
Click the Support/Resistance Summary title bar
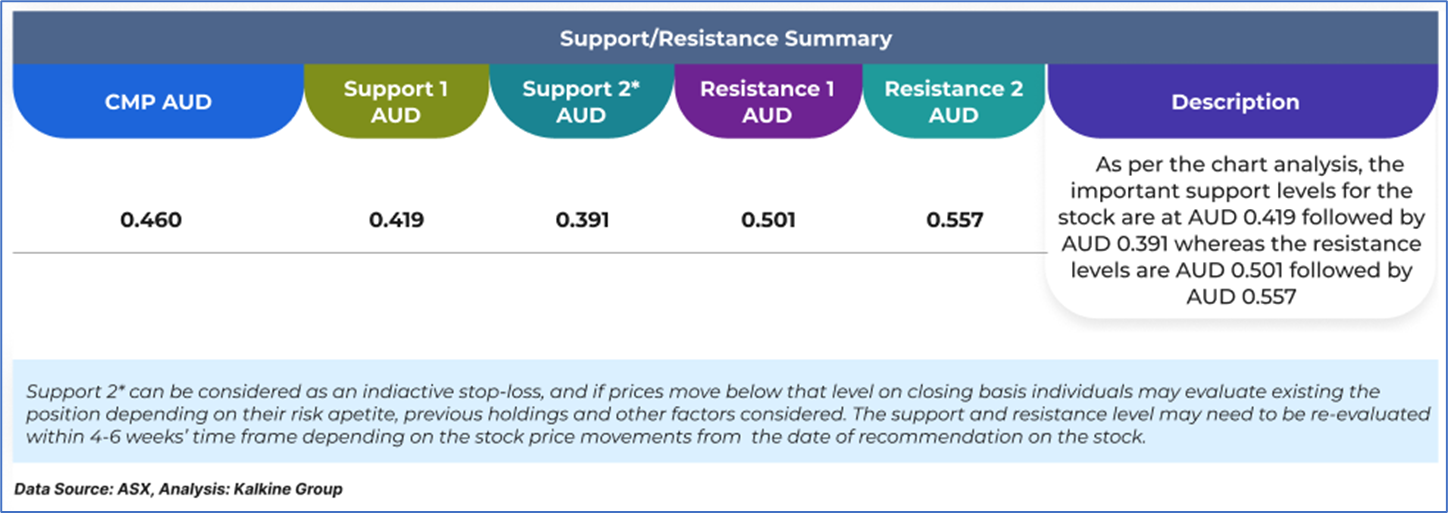point(724,39)
